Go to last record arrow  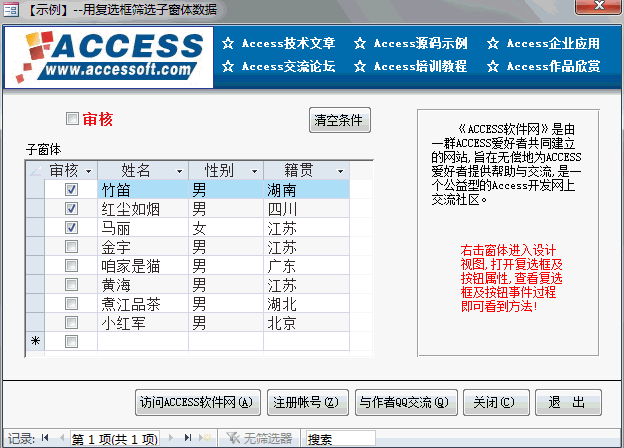tap(188, 438)
